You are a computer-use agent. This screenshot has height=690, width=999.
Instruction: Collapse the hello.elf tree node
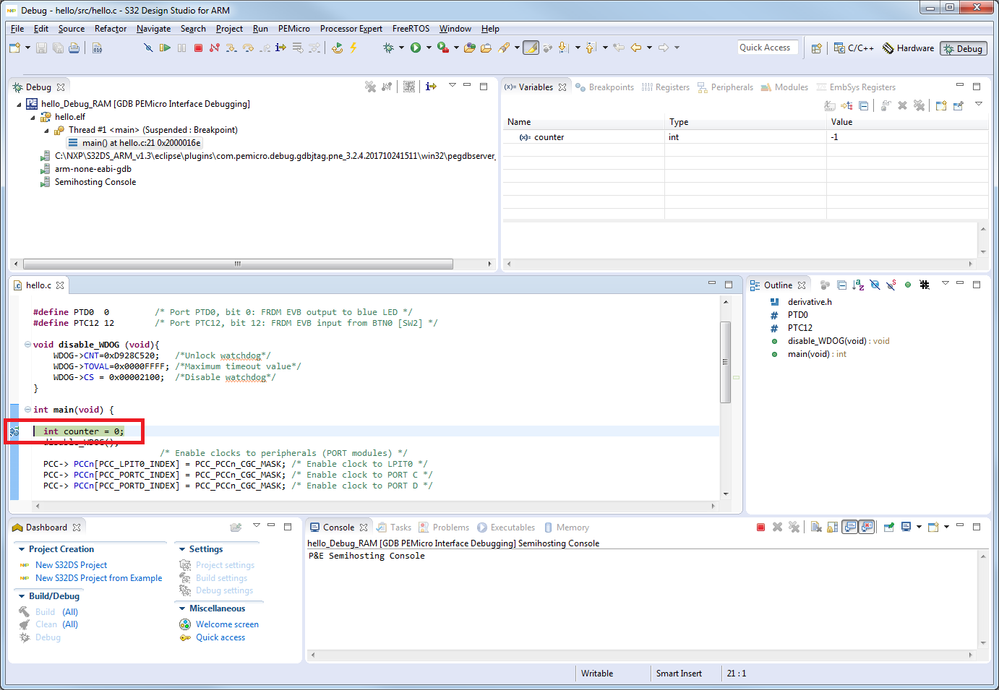click(32, 117)
